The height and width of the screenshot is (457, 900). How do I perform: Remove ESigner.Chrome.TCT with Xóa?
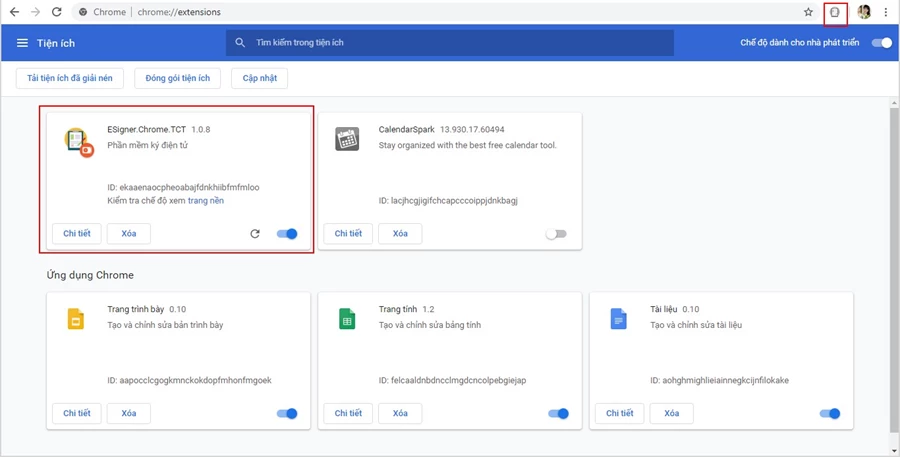pyautogui.click(x=129, y=234)
